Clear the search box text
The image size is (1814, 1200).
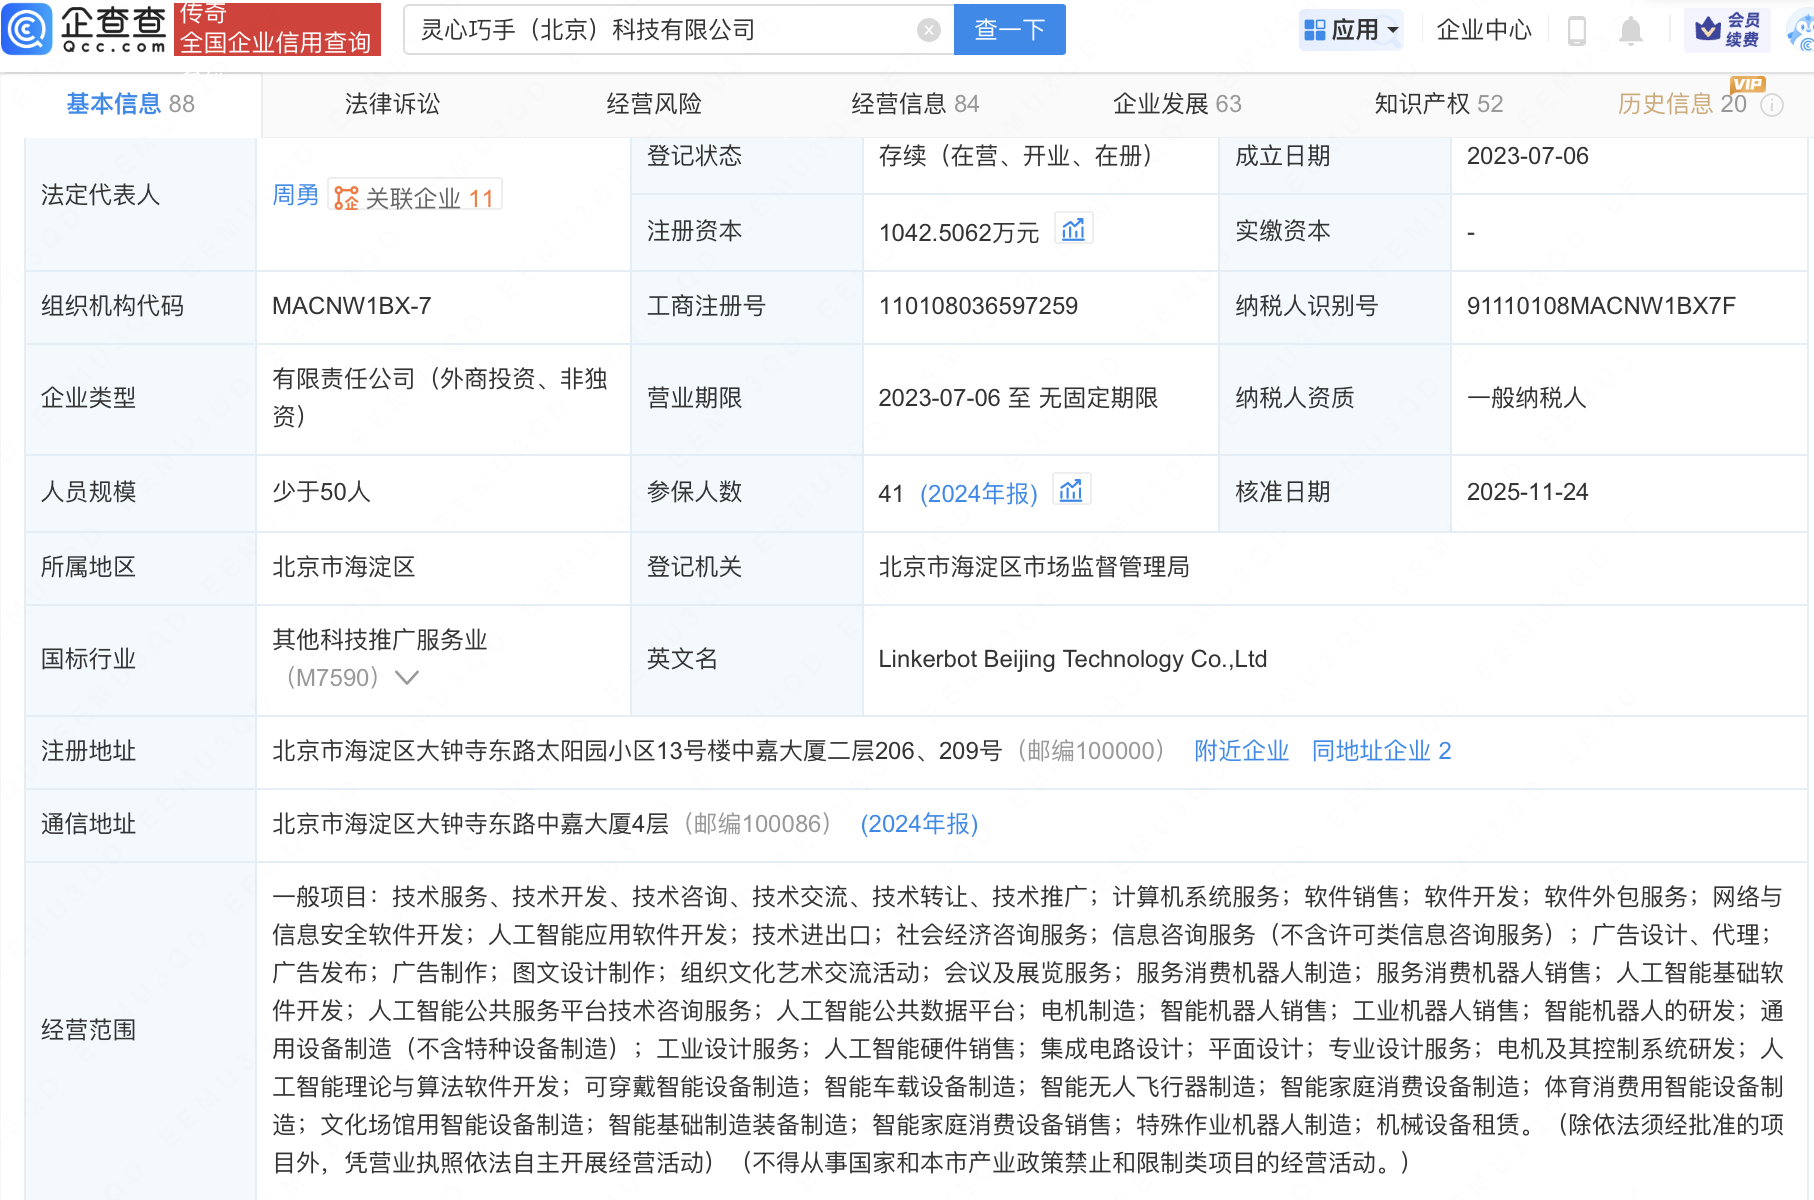pos(928,30)
